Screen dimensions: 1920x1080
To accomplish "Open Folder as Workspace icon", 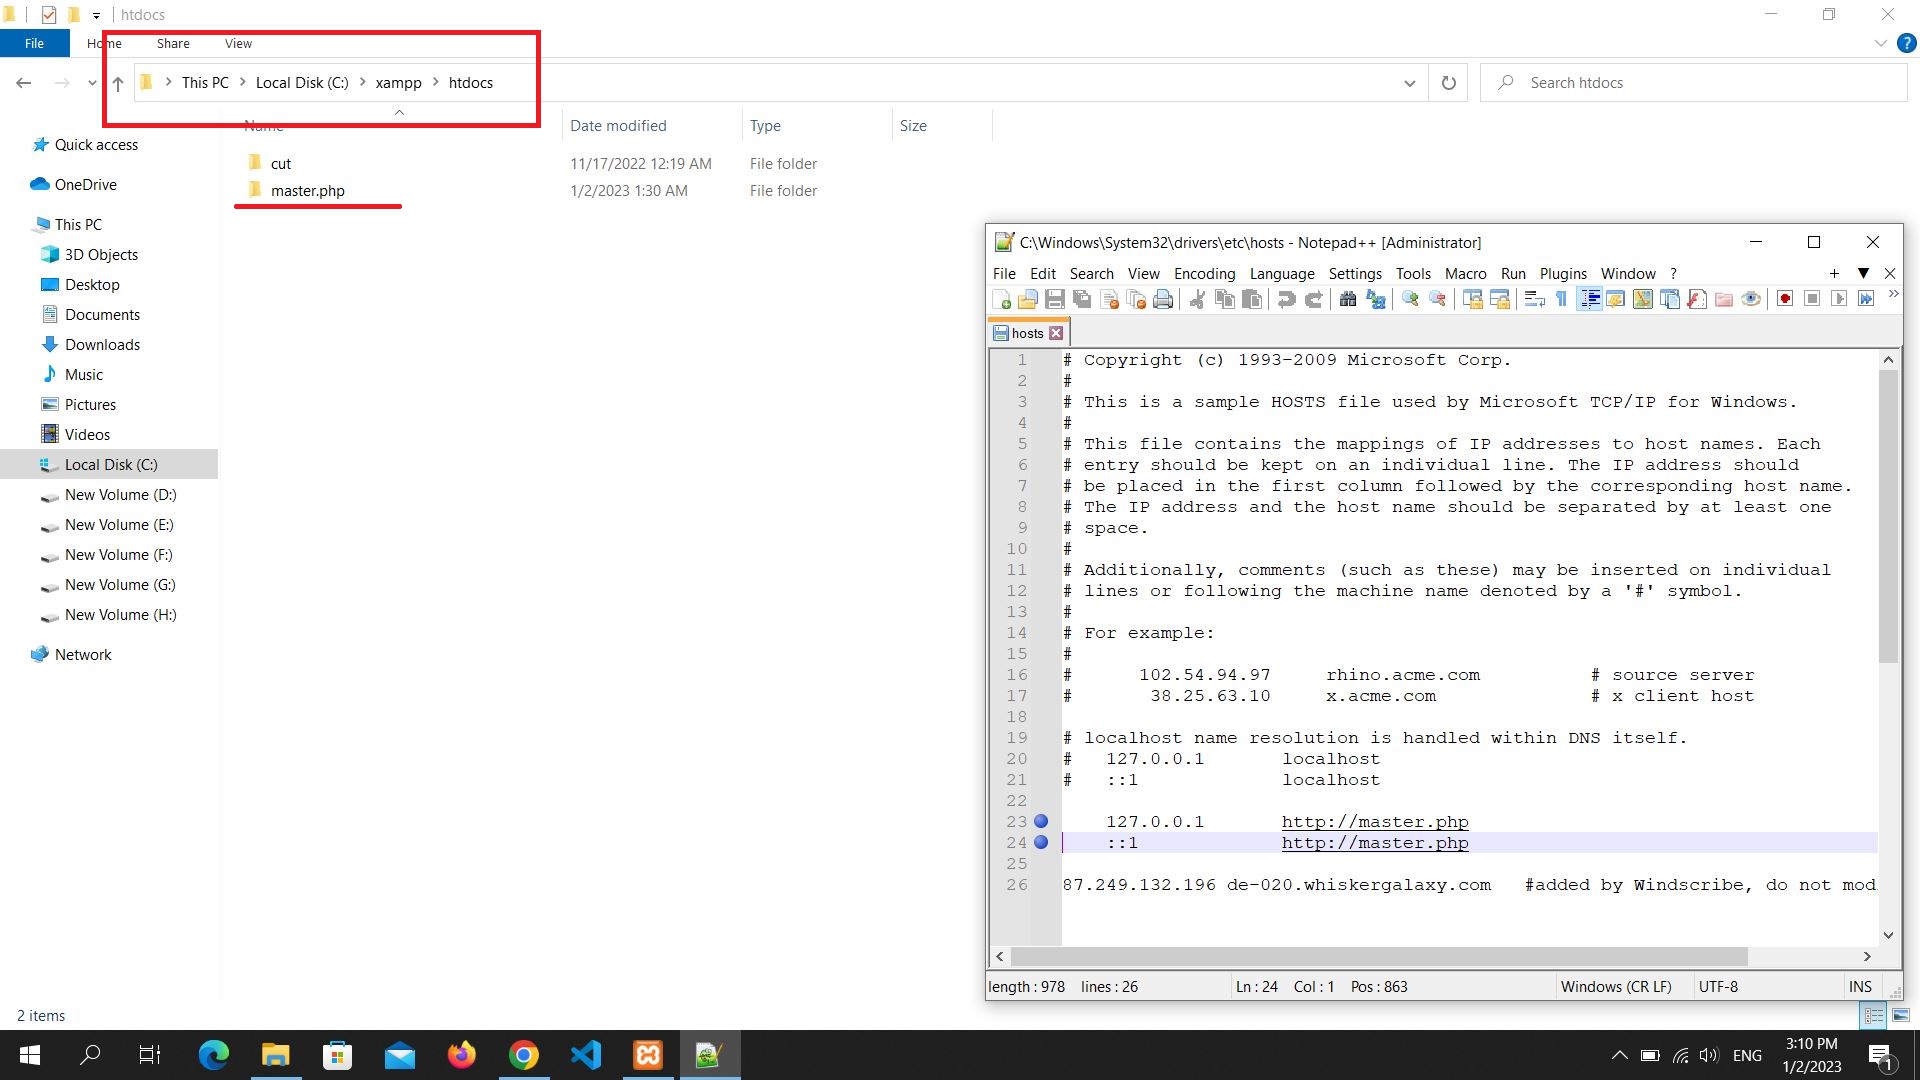I will coord(1724,299).
